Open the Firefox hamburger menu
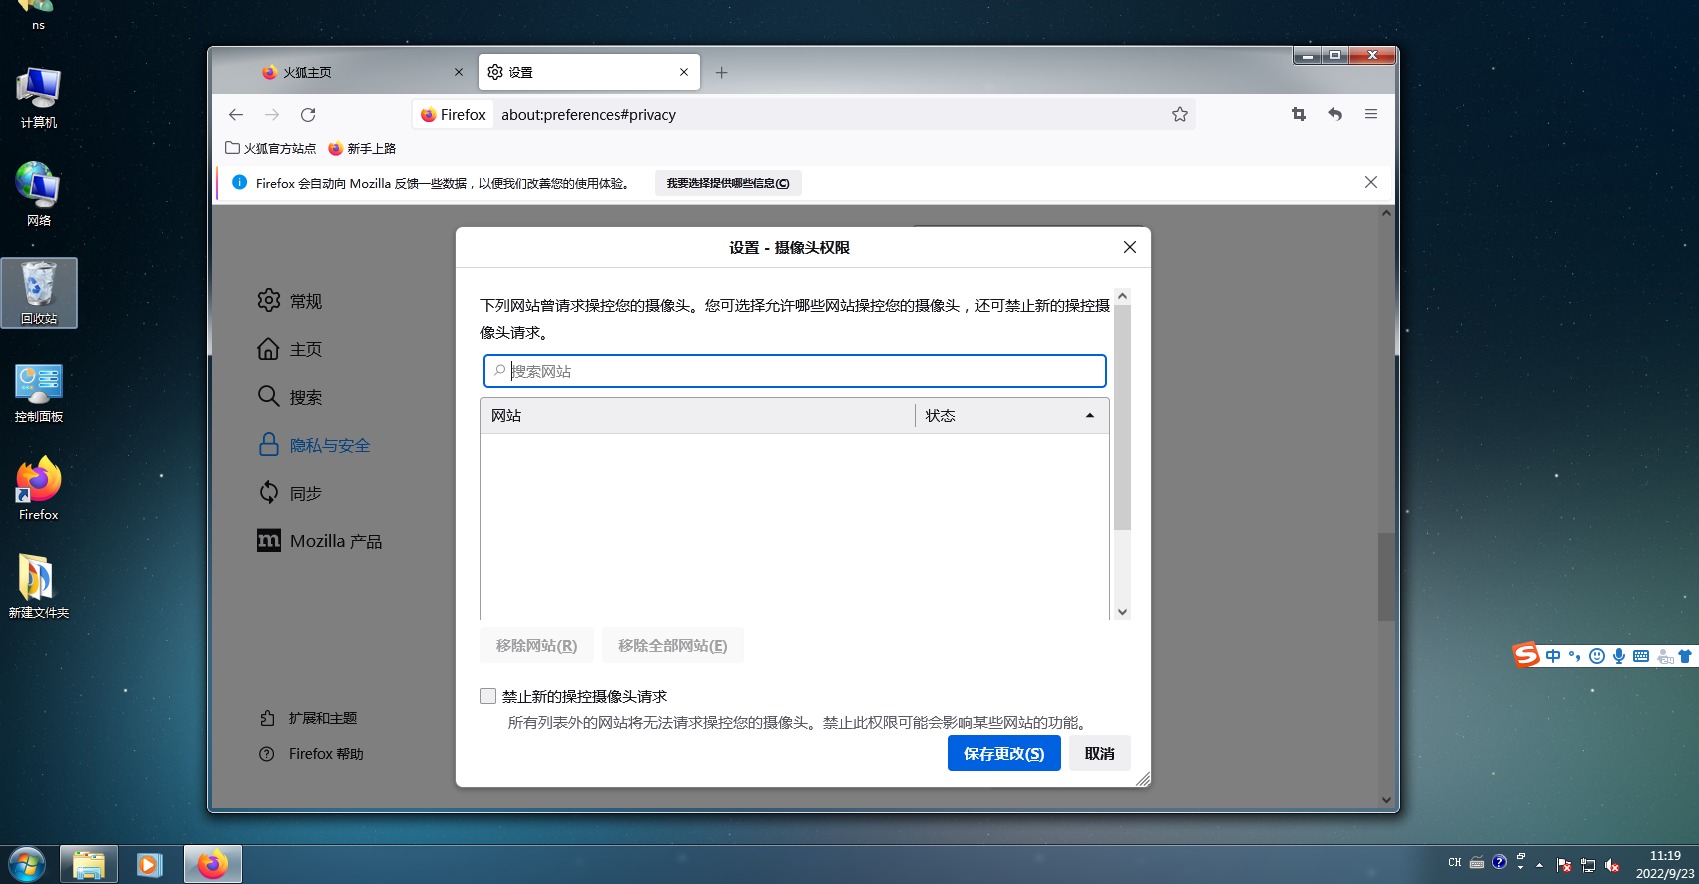Image resolution: width=1699 pixels, height=884 pixels. click(x=1371, y=115)
